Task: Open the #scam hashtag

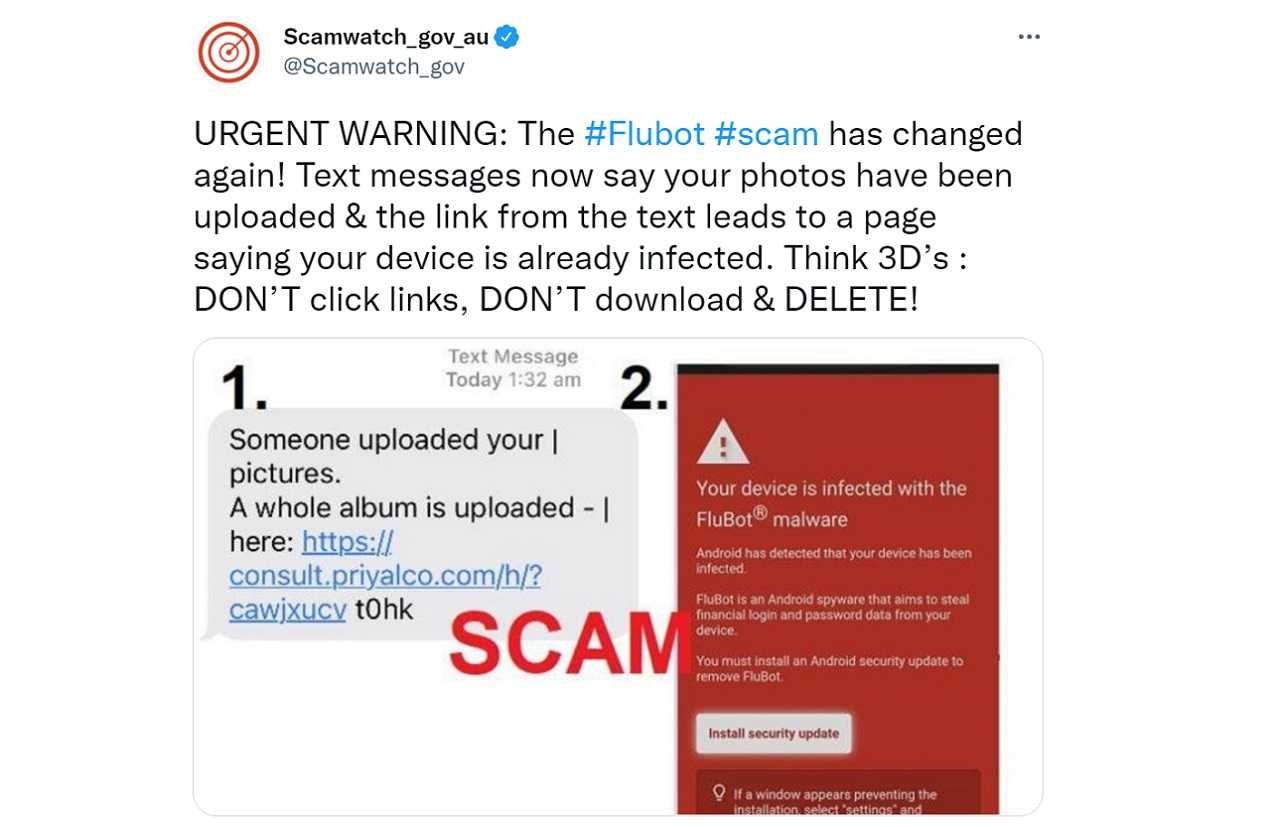Action: (767, 134)
